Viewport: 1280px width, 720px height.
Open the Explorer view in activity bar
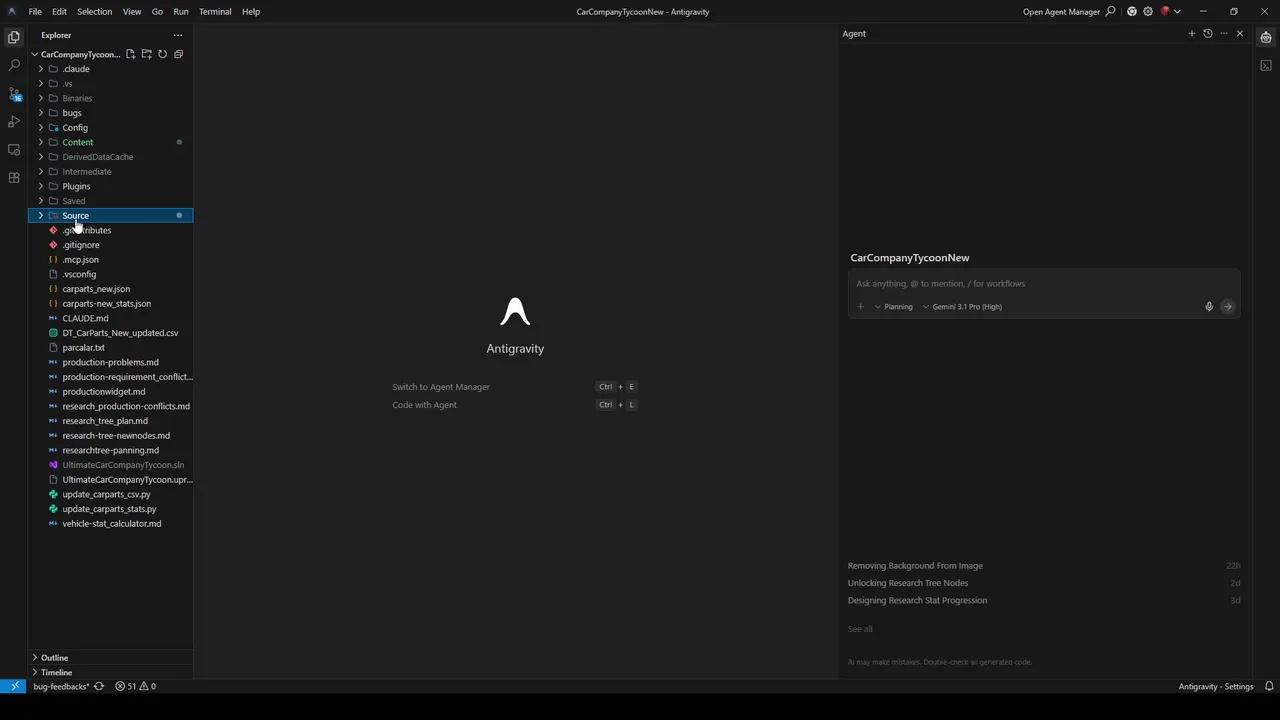(x=14, y=37)
